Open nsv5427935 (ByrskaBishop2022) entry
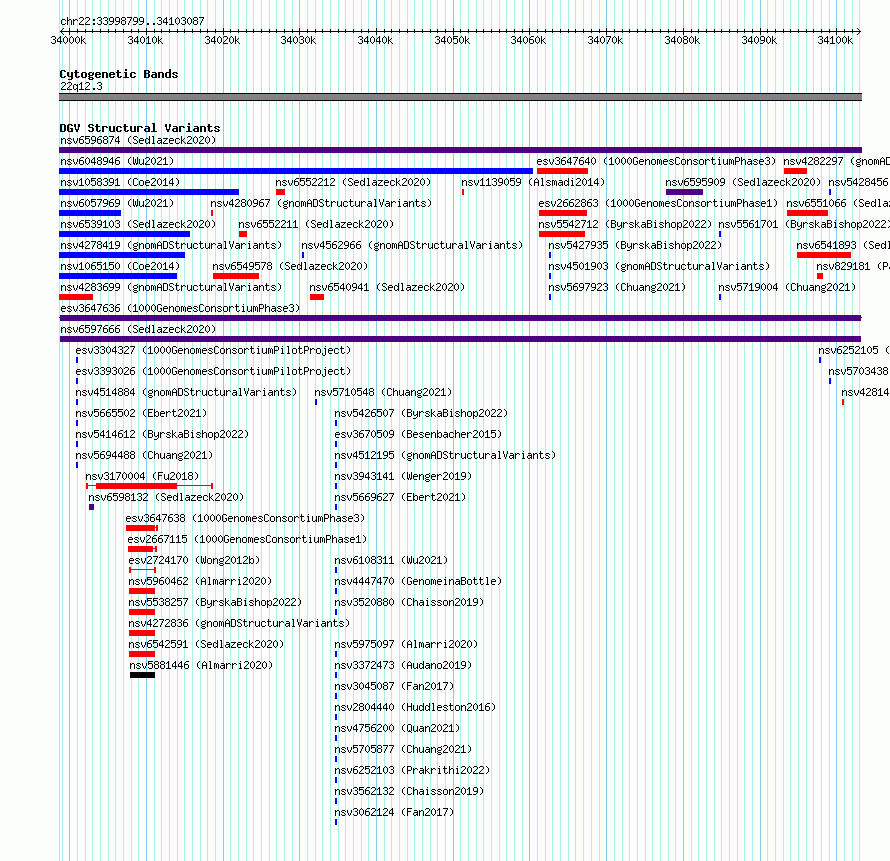Screen dimensions: 890x861 [635, 245]
